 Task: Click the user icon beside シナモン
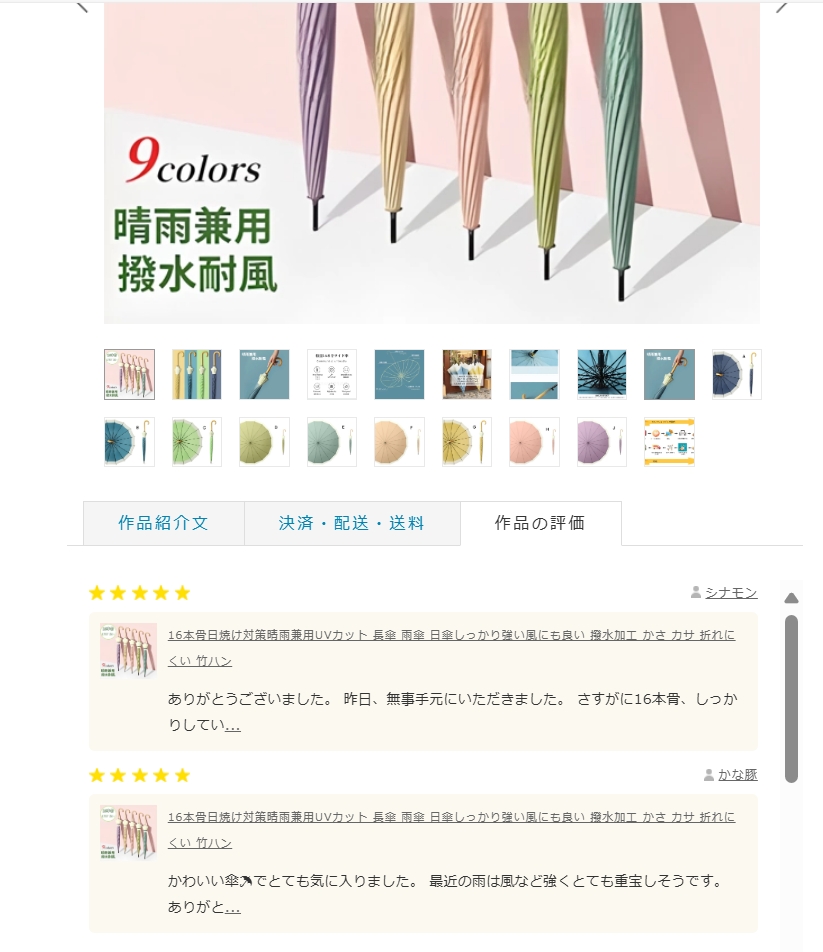pyautogui.click(x=696, y=592)
